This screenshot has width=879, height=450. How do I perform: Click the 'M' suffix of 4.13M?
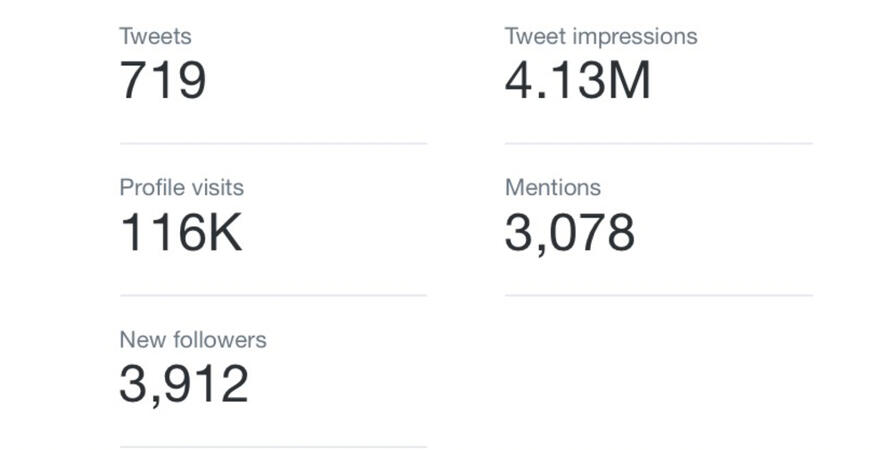[630, 81]
